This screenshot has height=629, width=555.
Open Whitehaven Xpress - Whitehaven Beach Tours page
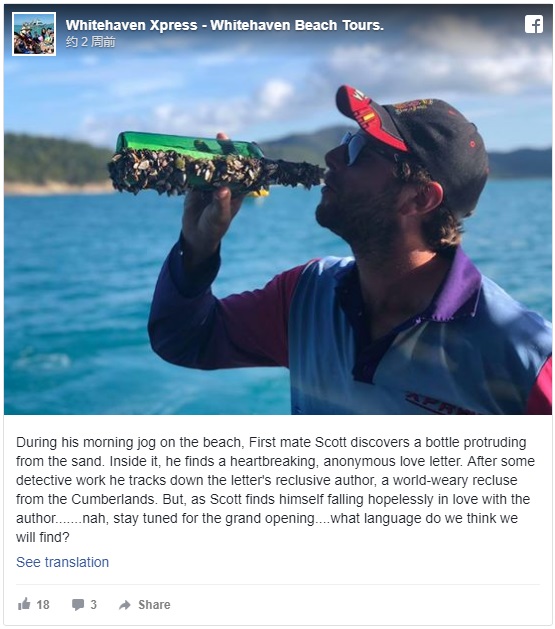(225, 25)
